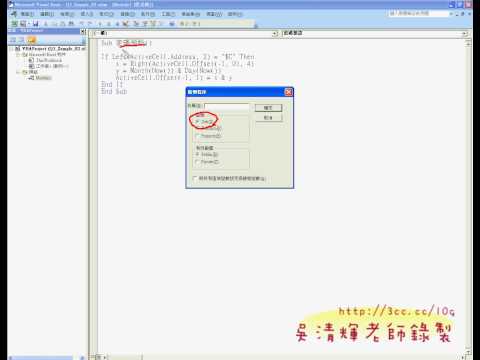Click the Properties Window toolbar icon
The image size is (480, 360).
[145, 24]
